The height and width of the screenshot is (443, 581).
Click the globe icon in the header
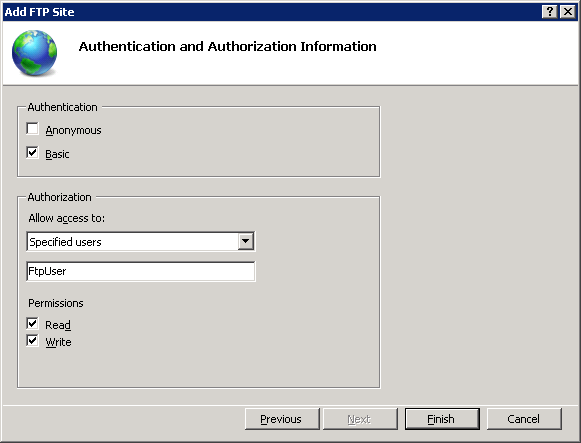(34, 53)
